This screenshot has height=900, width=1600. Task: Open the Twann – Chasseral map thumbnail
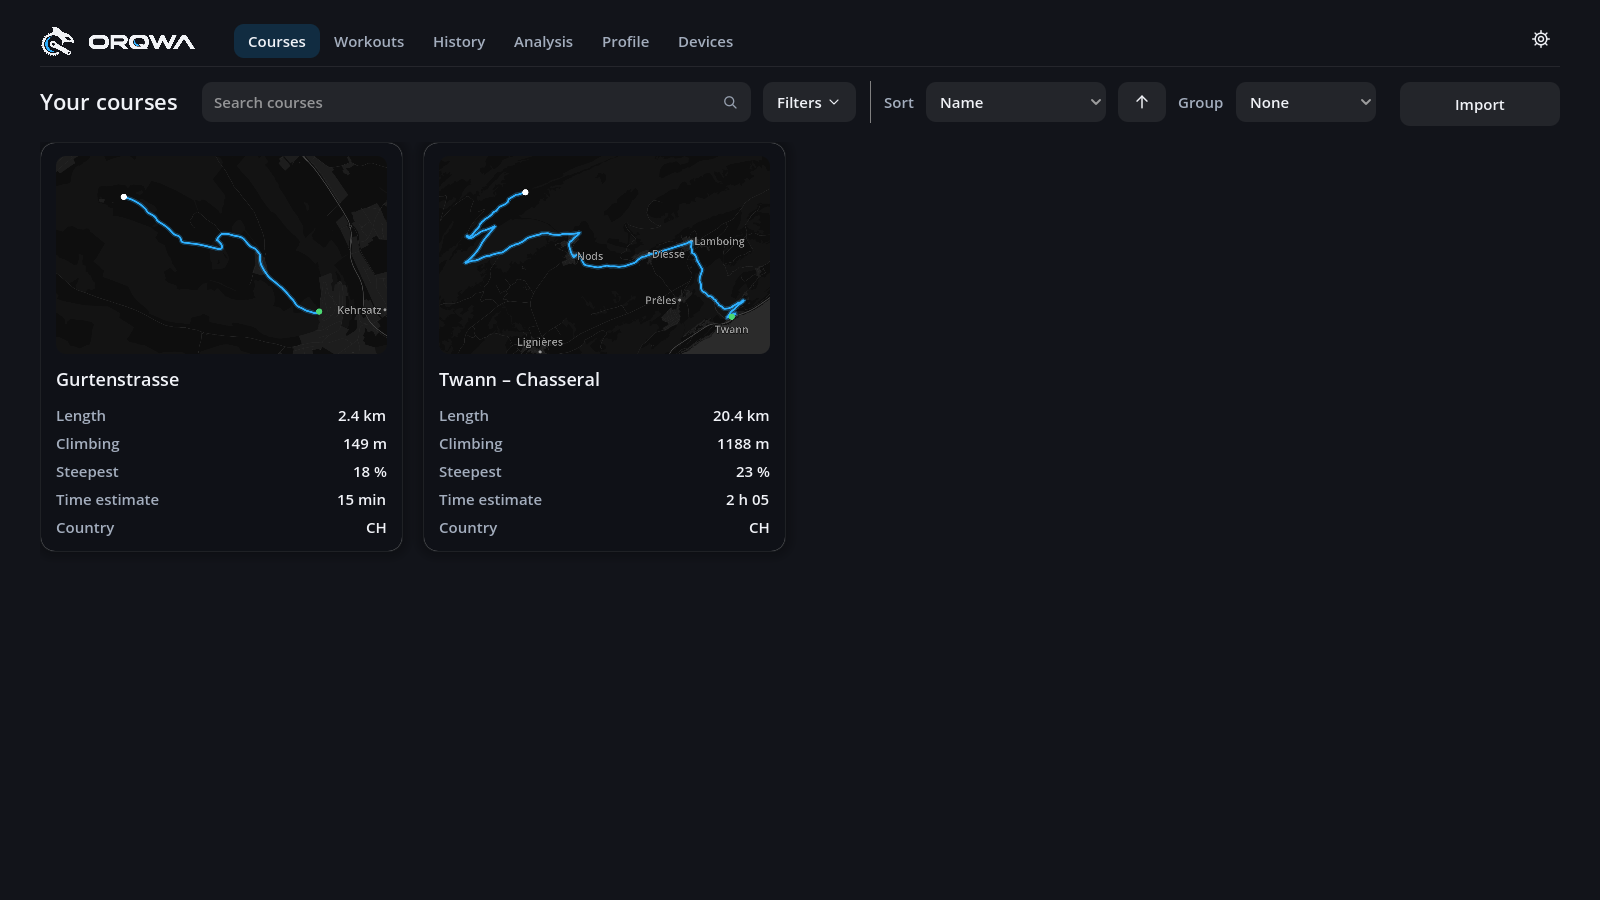604,254
